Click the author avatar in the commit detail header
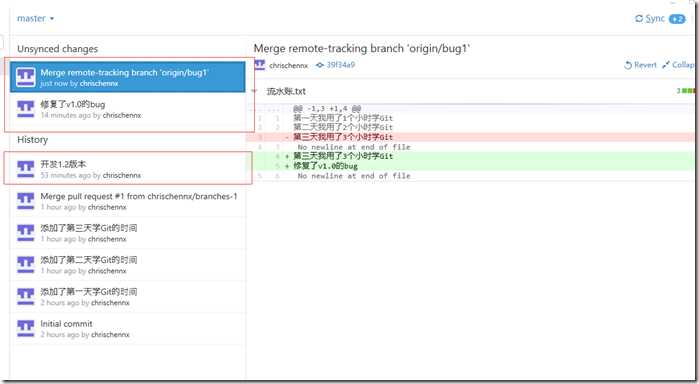Image resolution: width=699 pixels, height=384 pixels. 259,65
